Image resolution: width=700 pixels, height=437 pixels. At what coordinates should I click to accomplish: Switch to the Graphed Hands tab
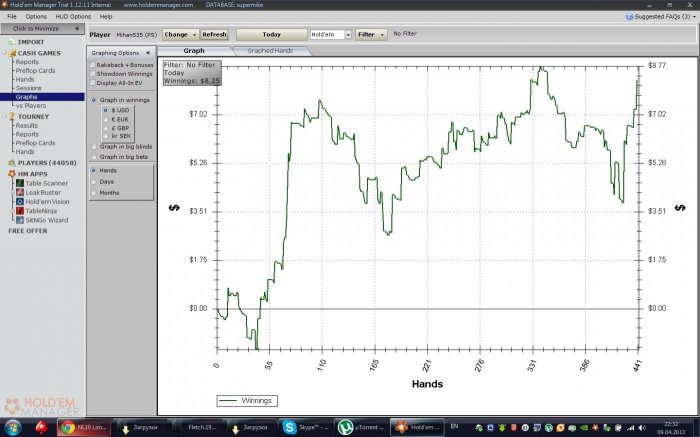tap(271, 50)
